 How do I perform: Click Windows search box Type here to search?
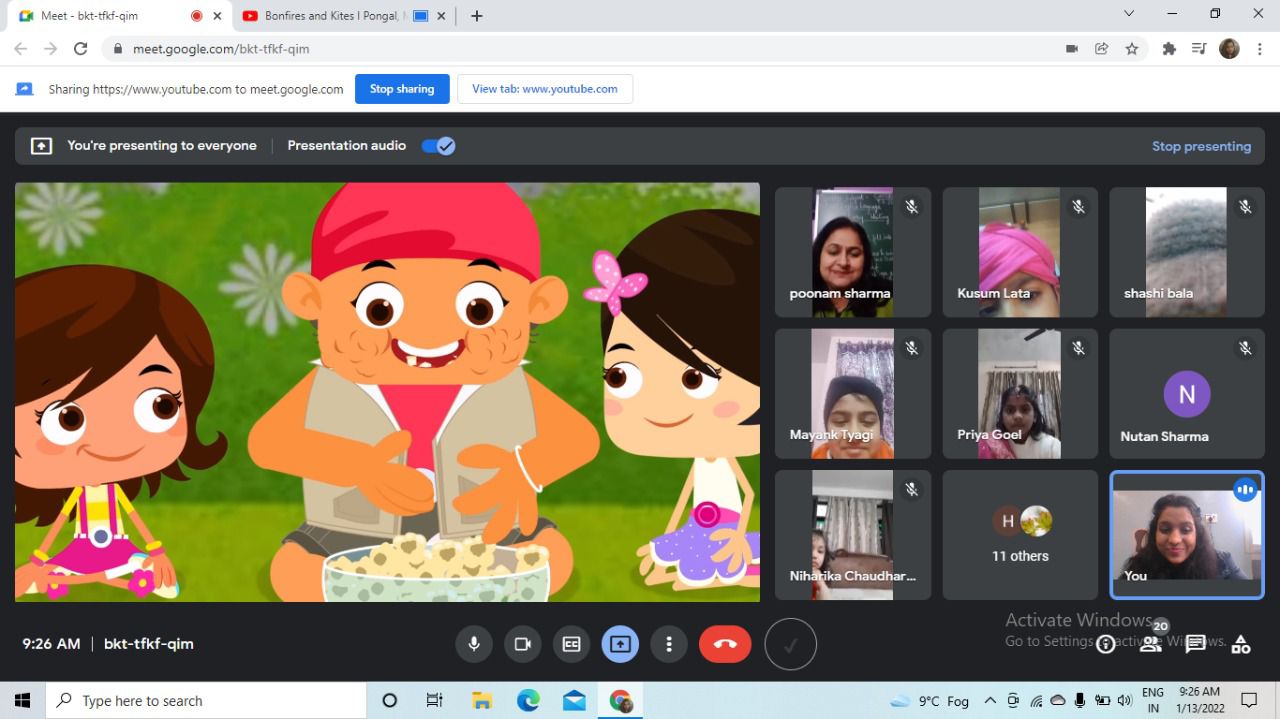click(206, 701)
